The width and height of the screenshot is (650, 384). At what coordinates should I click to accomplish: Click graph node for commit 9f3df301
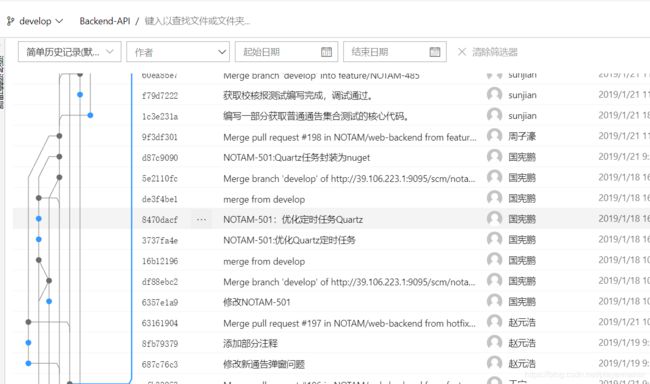click(x=59, y=136)
